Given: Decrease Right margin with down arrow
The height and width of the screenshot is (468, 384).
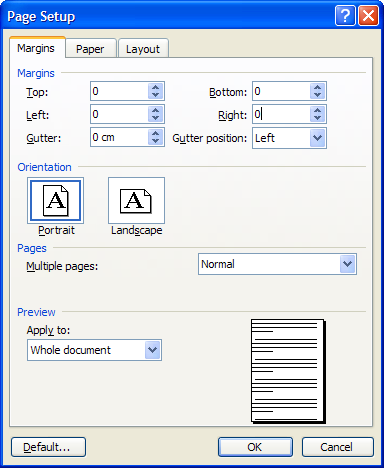Looking at the screenshot, I should tap(317, 118).
